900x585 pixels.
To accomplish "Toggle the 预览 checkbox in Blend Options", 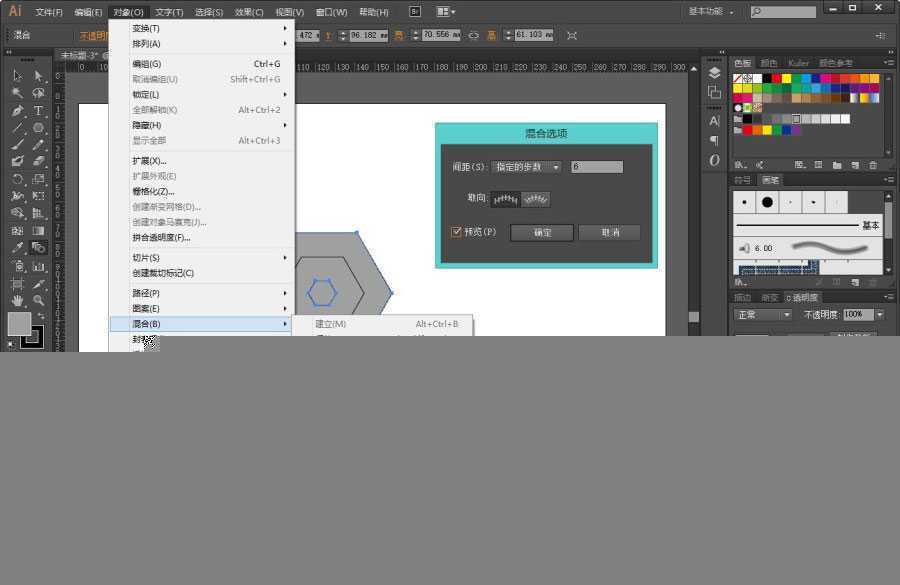I will [x=456, y=231].
